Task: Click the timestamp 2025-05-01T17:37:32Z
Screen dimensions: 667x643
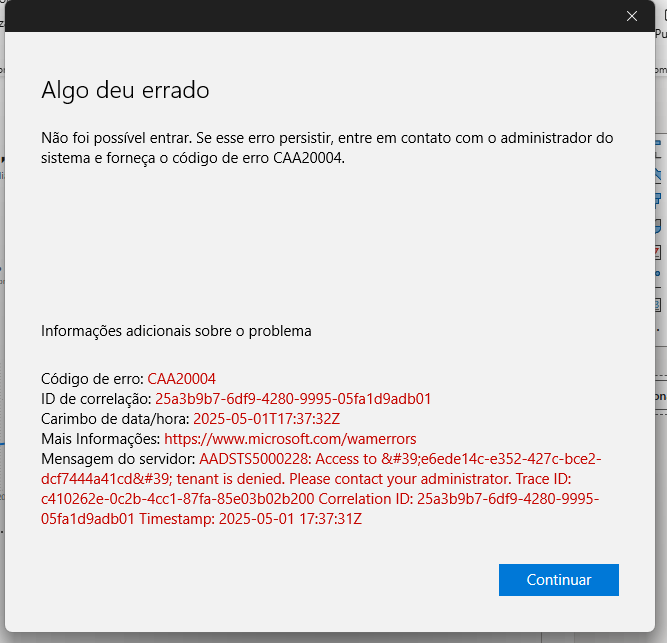Action: pyautogui.click(x=267, y=418)
